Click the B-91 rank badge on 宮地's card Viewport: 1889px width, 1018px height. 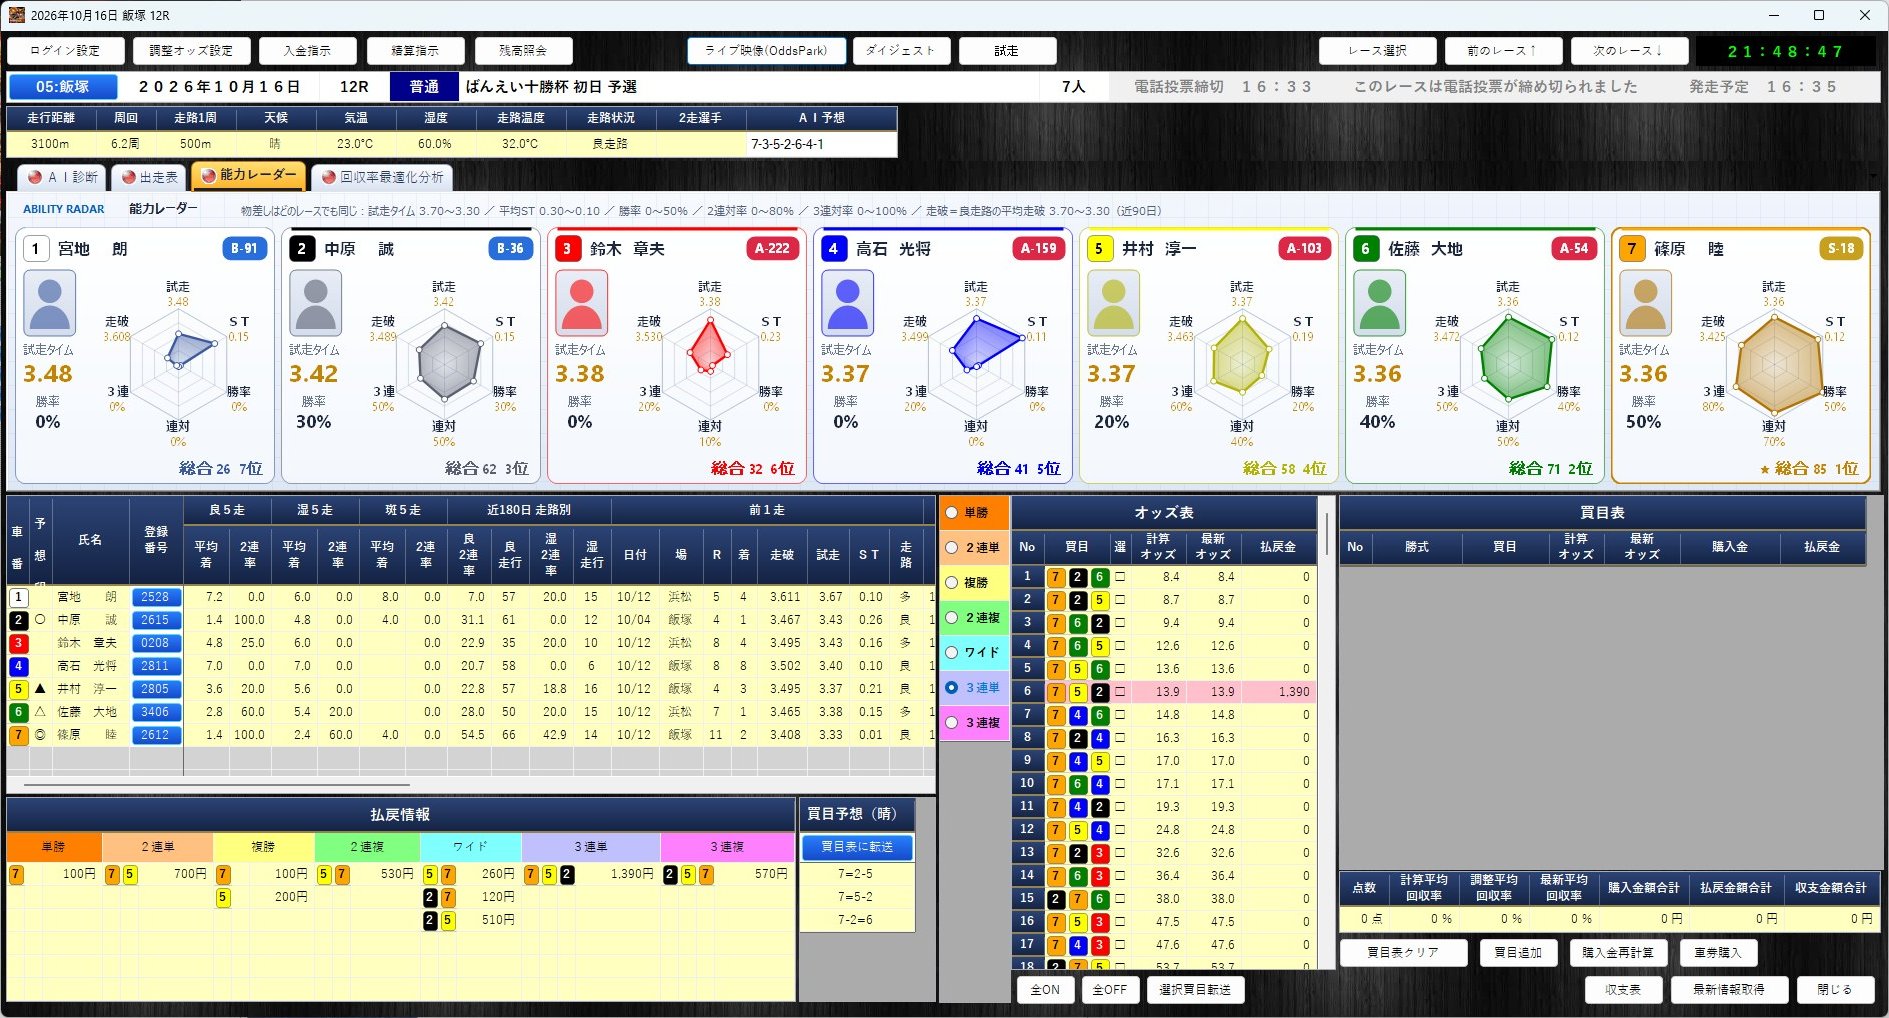(244, 248)
